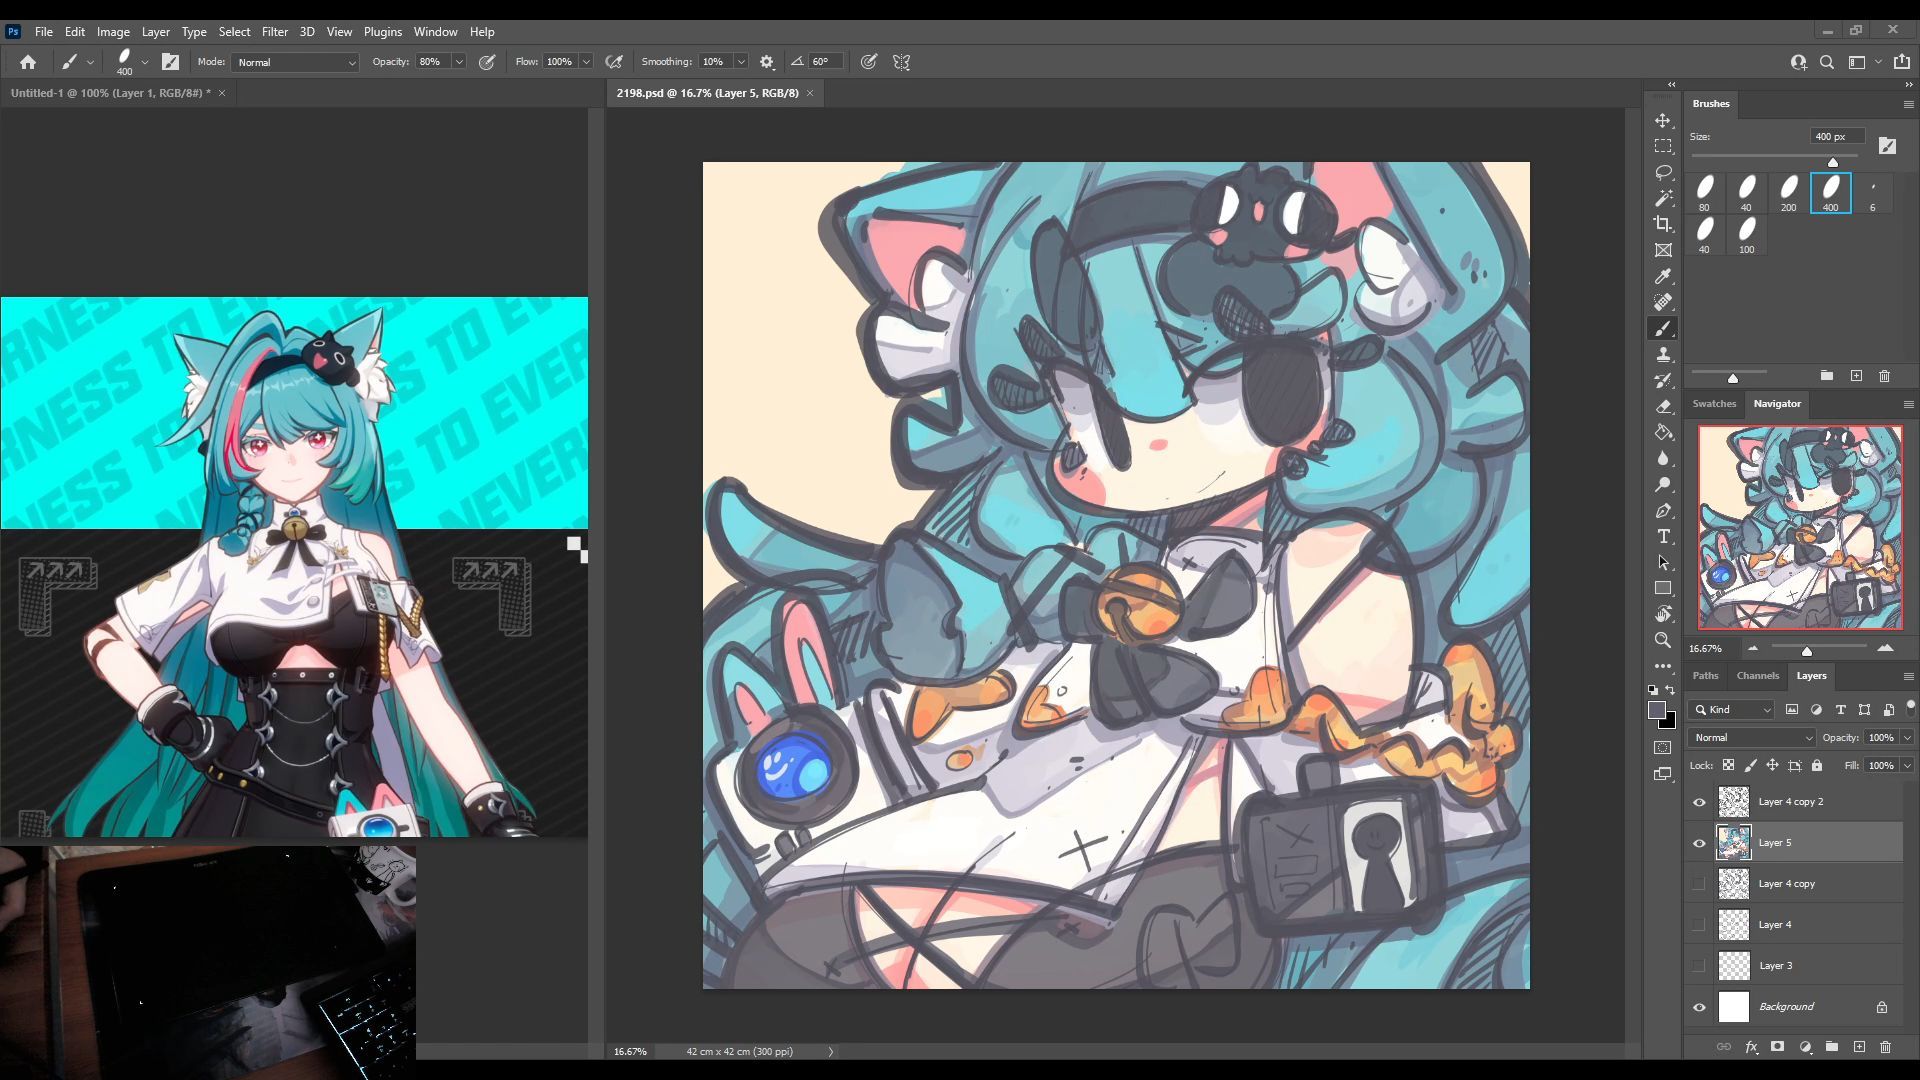Select the Pen tool
Image resolution: width=1920 pixels, height=1080 pixels.
(x=1663, y=511)
